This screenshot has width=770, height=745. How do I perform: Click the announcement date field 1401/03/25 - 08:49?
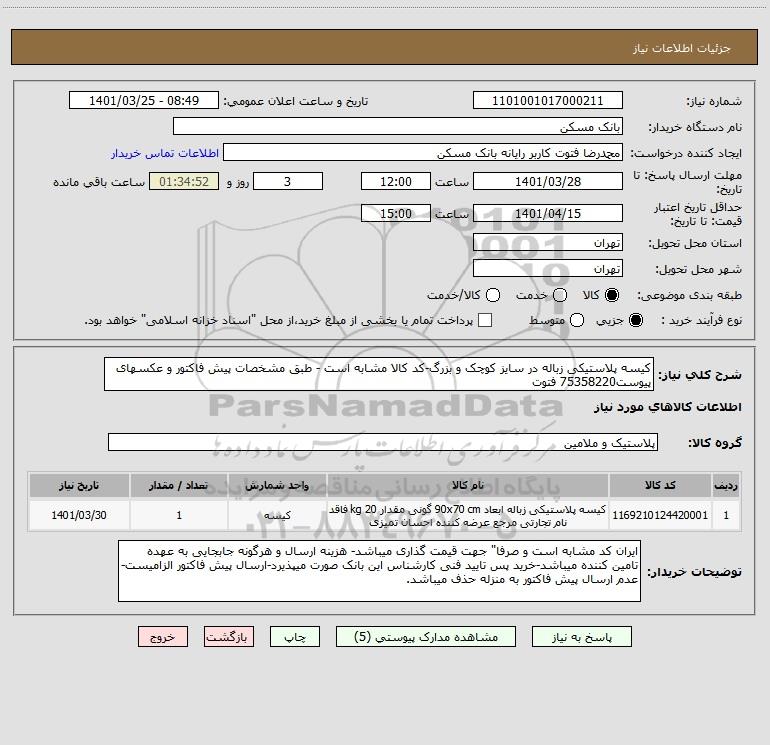[144, 101]
